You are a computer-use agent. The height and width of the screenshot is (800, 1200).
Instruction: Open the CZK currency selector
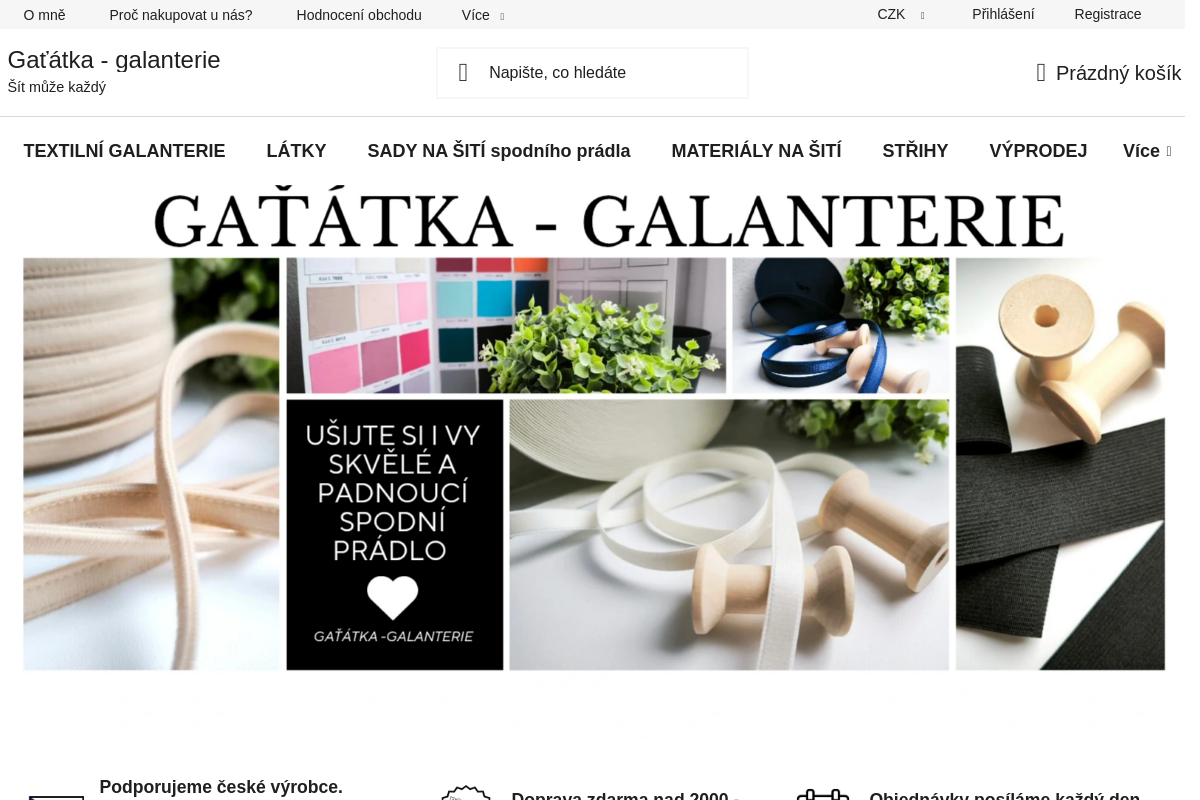pos(891,14)
